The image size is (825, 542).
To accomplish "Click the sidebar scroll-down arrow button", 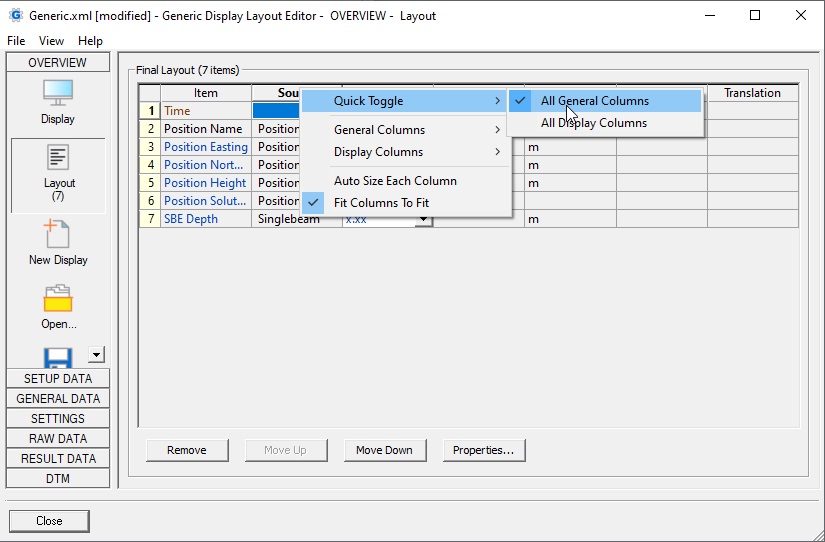I will tap(96, 354).
